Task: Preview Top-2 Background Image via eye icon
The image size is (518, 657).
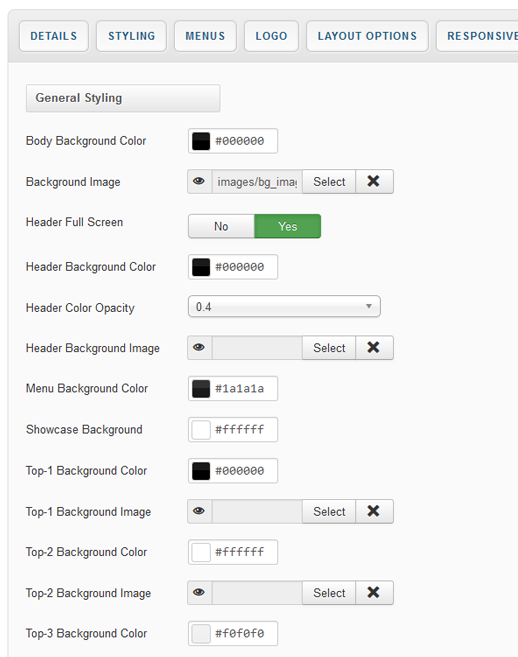Action: click(199, 592)
